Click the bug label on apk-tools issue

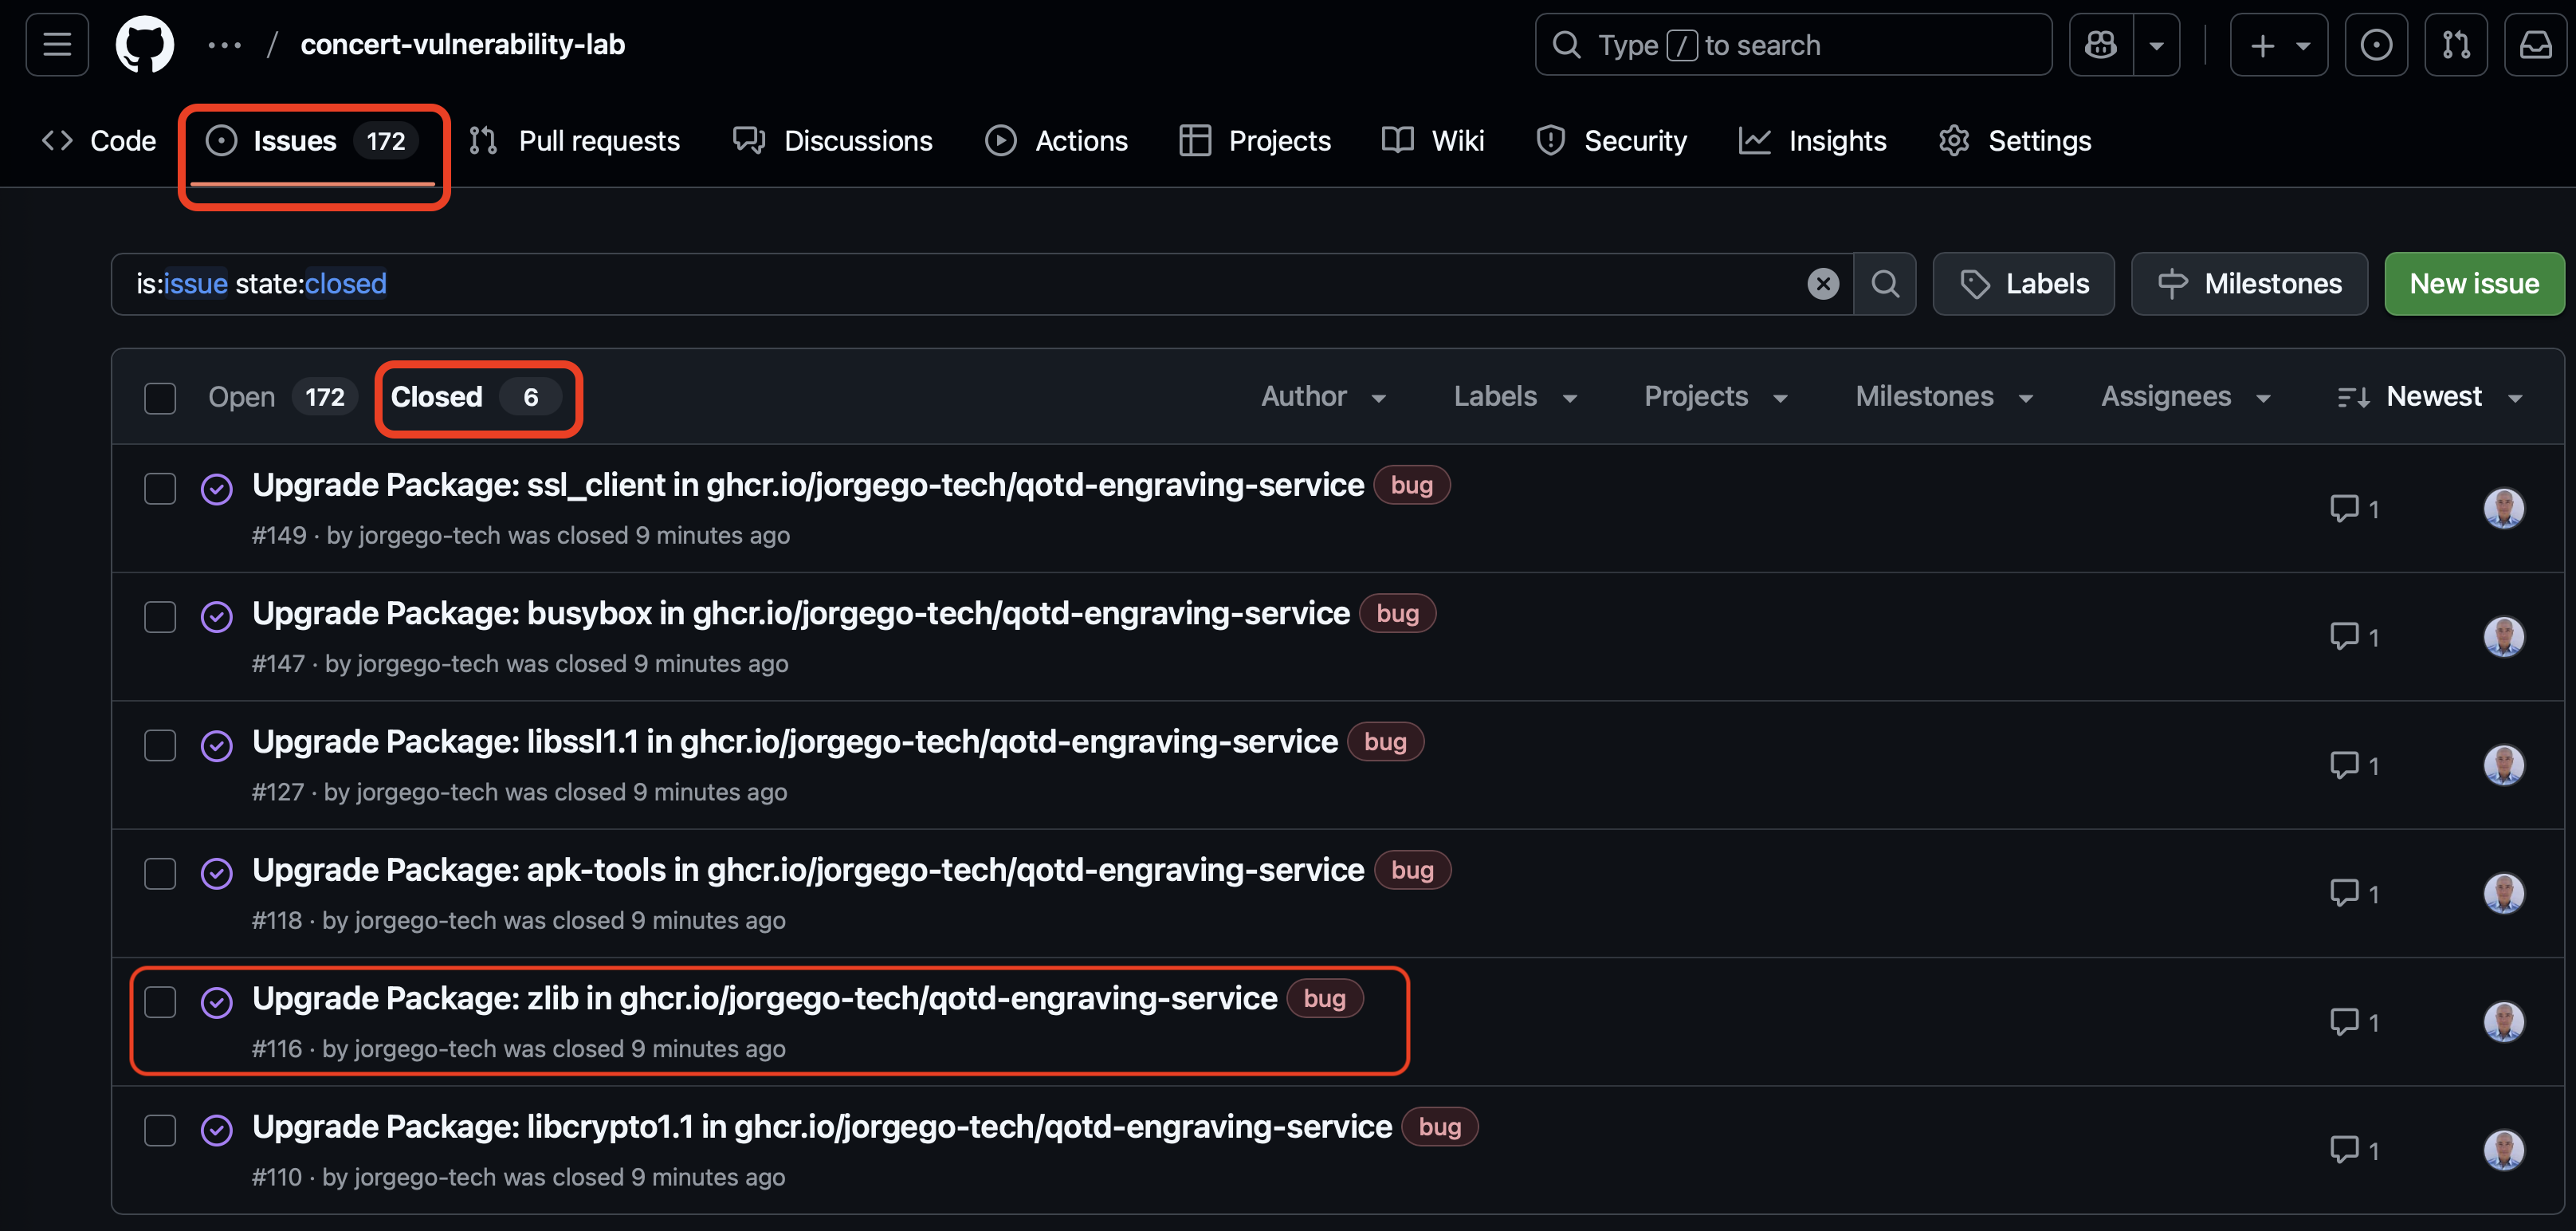tap(1412, 870)
